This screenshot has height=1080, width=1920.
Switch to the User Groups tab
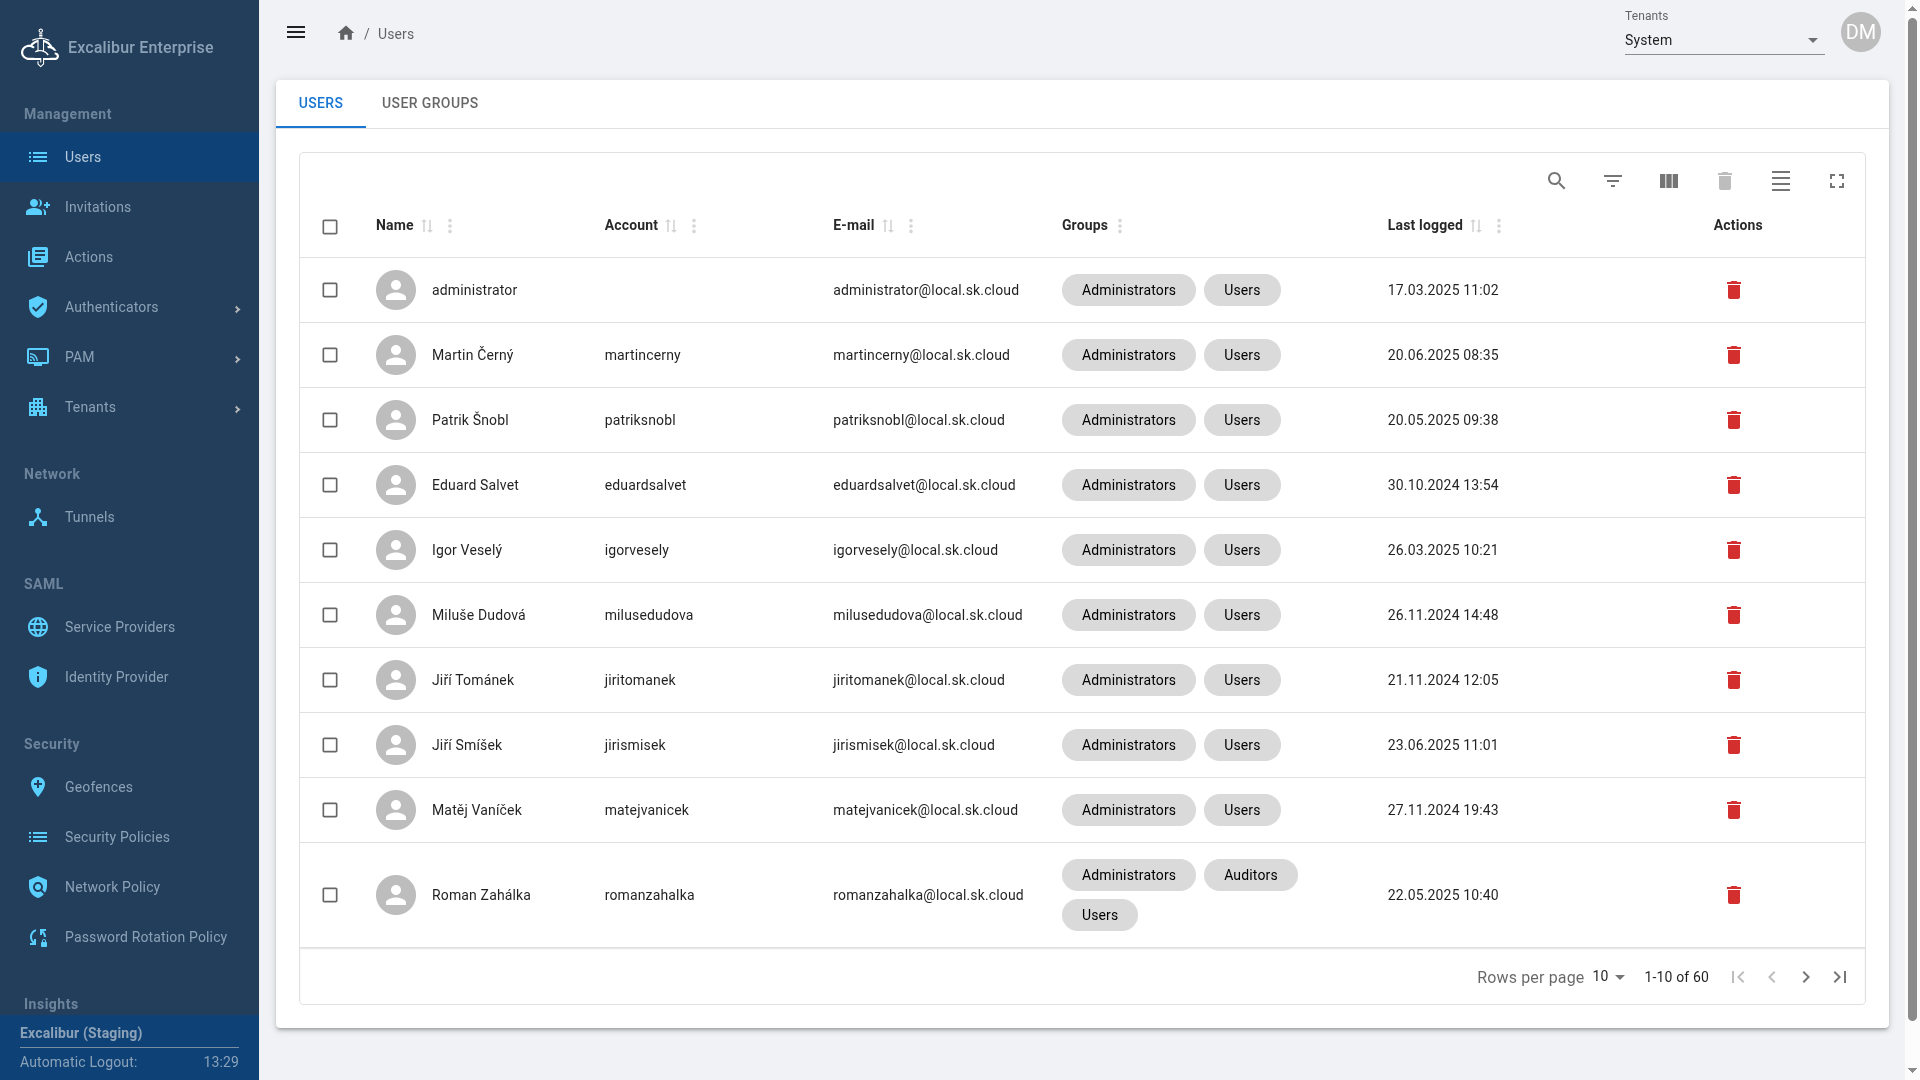pyautogui.click(x=430, y=103)
